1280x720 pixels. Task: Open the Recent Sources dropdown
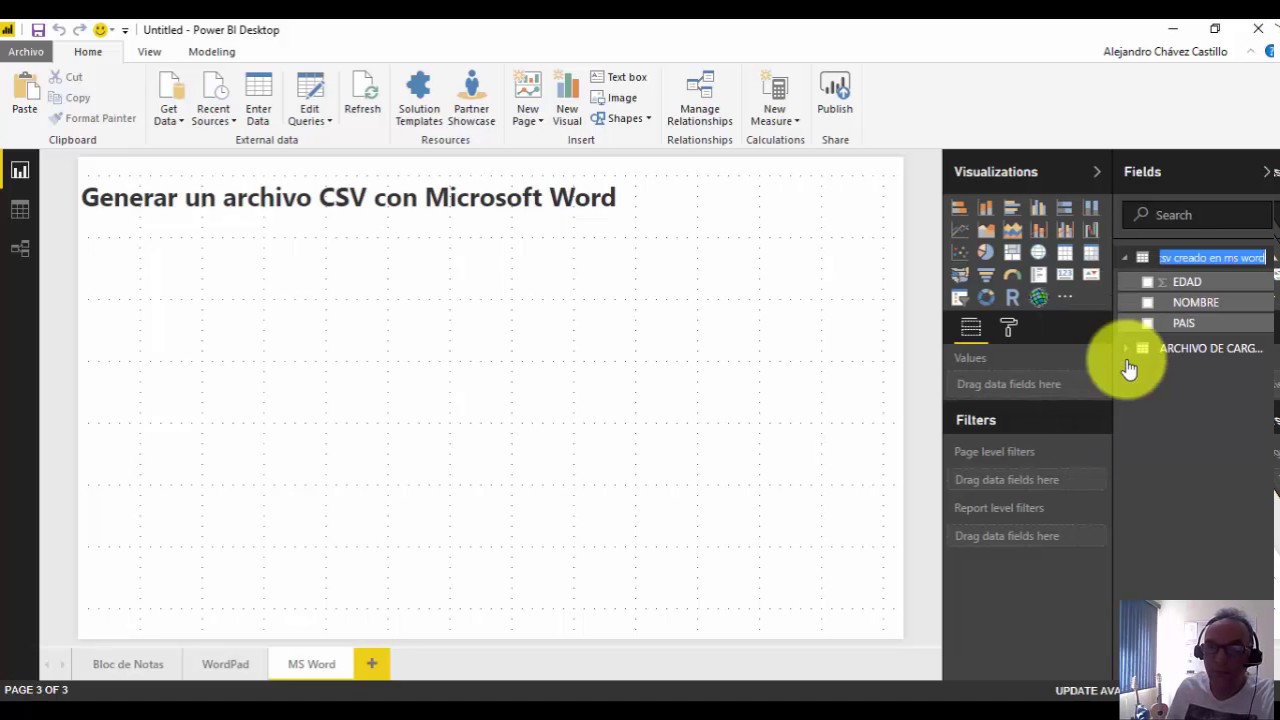tap(213, 100)
